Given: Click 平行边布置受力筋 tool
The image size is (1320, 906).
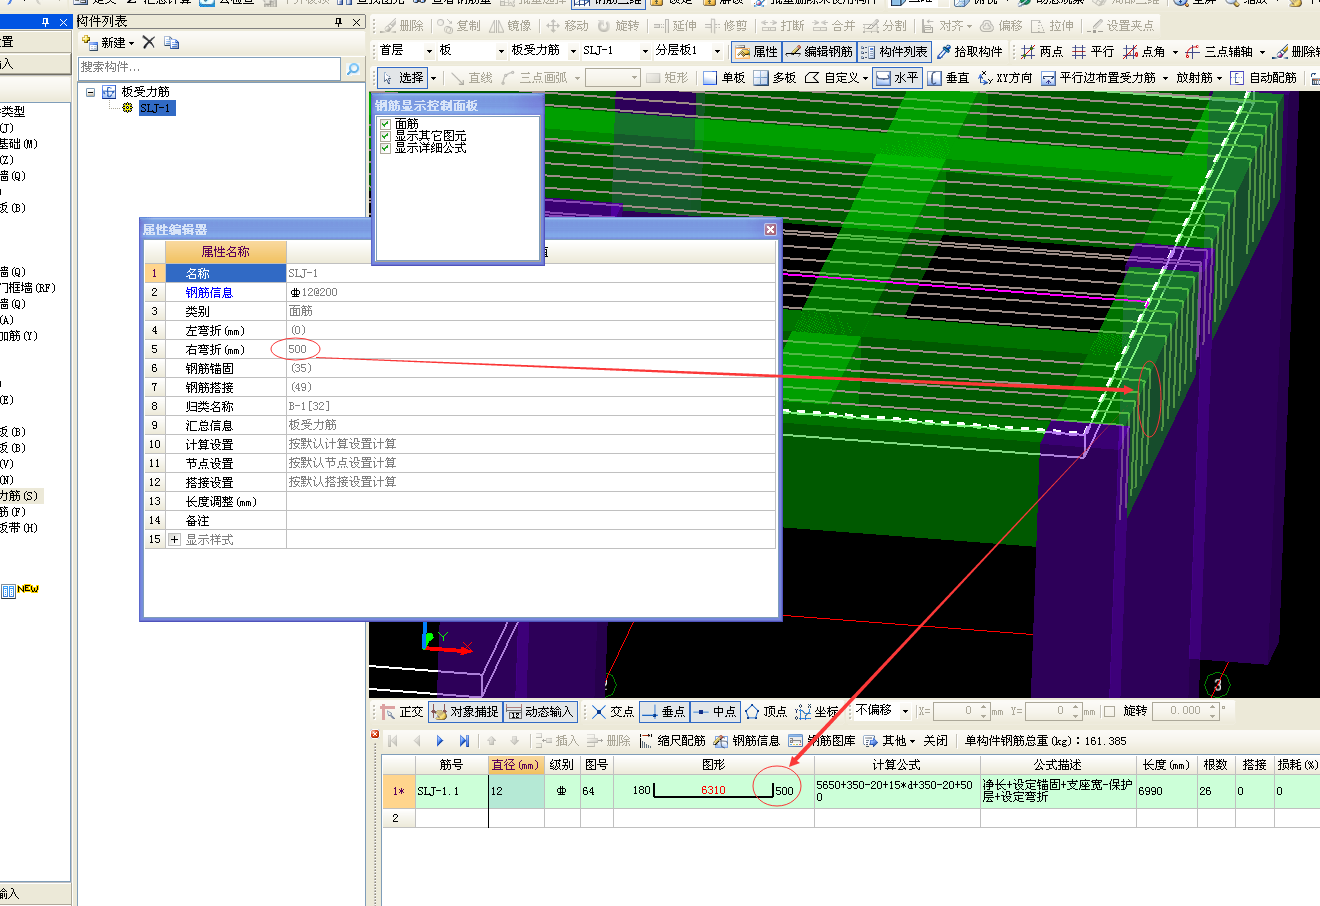Looking at the screenshot, I should [x=1099, y=77].
